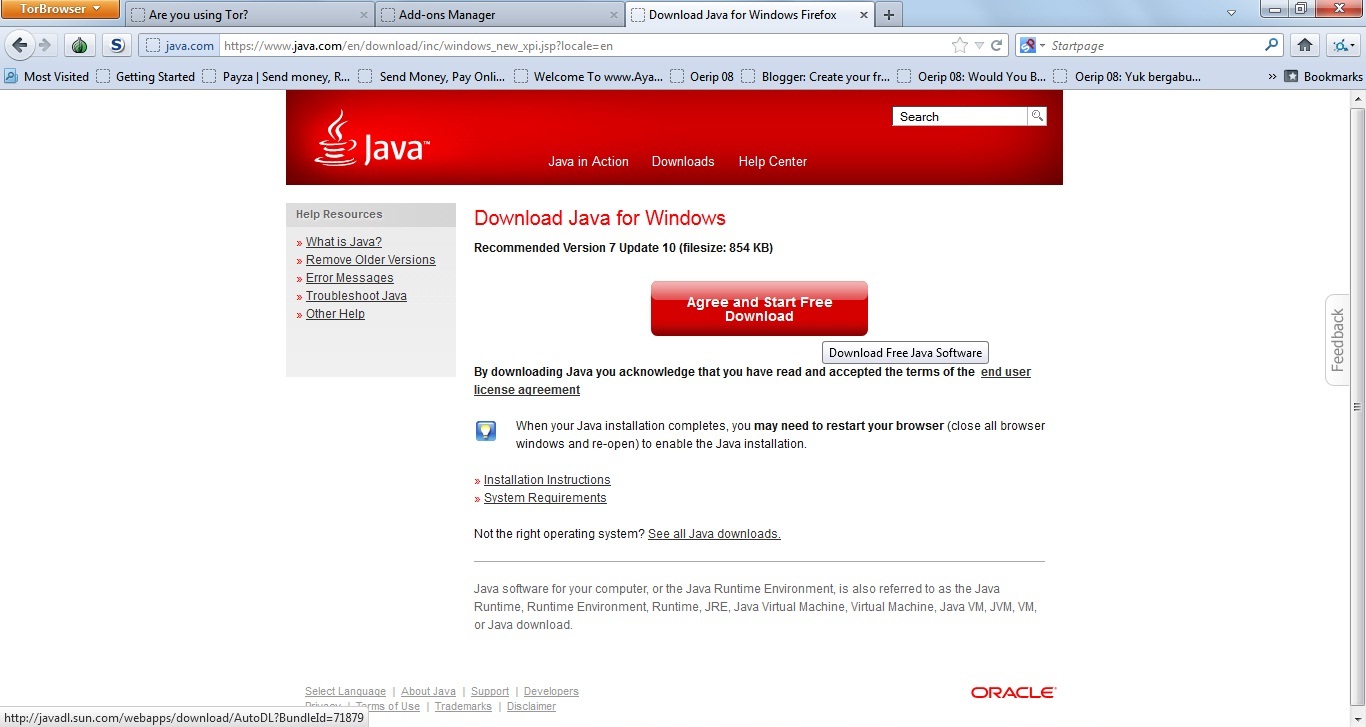Go back with the Back arrow
This screenshot has height=727, width=1366.
click(x=20, y=45)
